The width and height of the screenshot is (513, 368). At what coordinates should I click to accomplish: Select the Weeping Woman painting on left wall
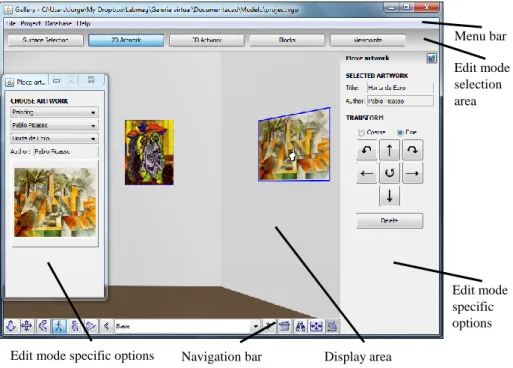[149, 152]
